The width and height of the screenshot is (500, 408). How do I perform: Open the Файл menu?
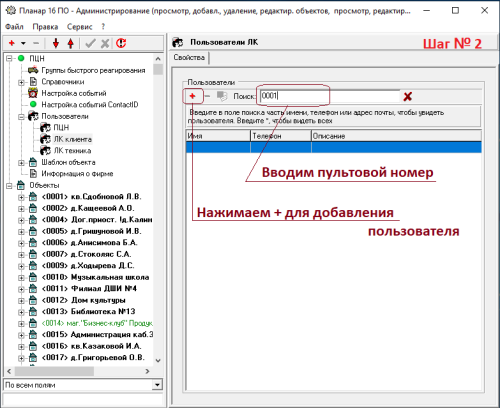[14, 27]
